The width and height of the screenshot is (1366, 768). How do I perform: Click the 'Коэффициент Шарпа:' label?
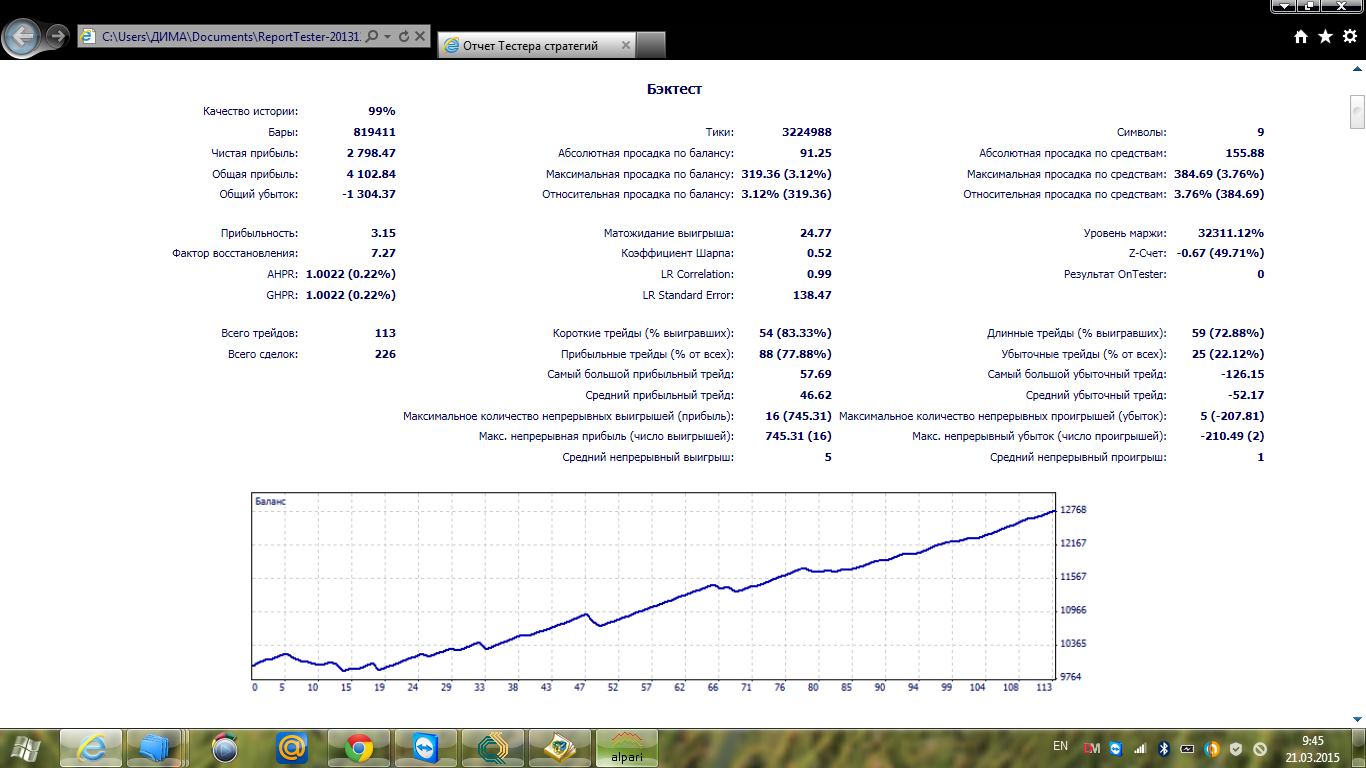tap(677, 253)
